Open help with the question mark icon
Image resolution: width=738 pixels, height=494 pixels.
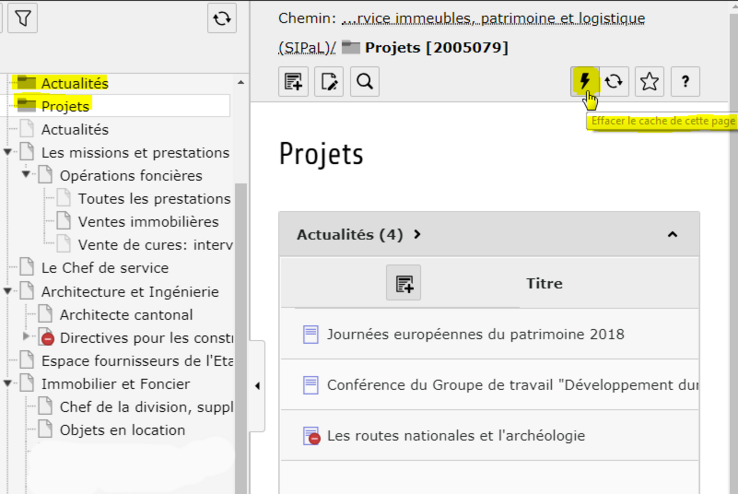(x=685, y=82)
